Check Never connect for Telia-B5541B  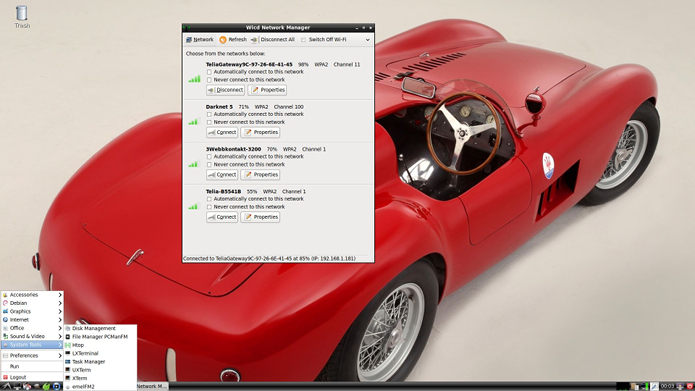[209, 207]
